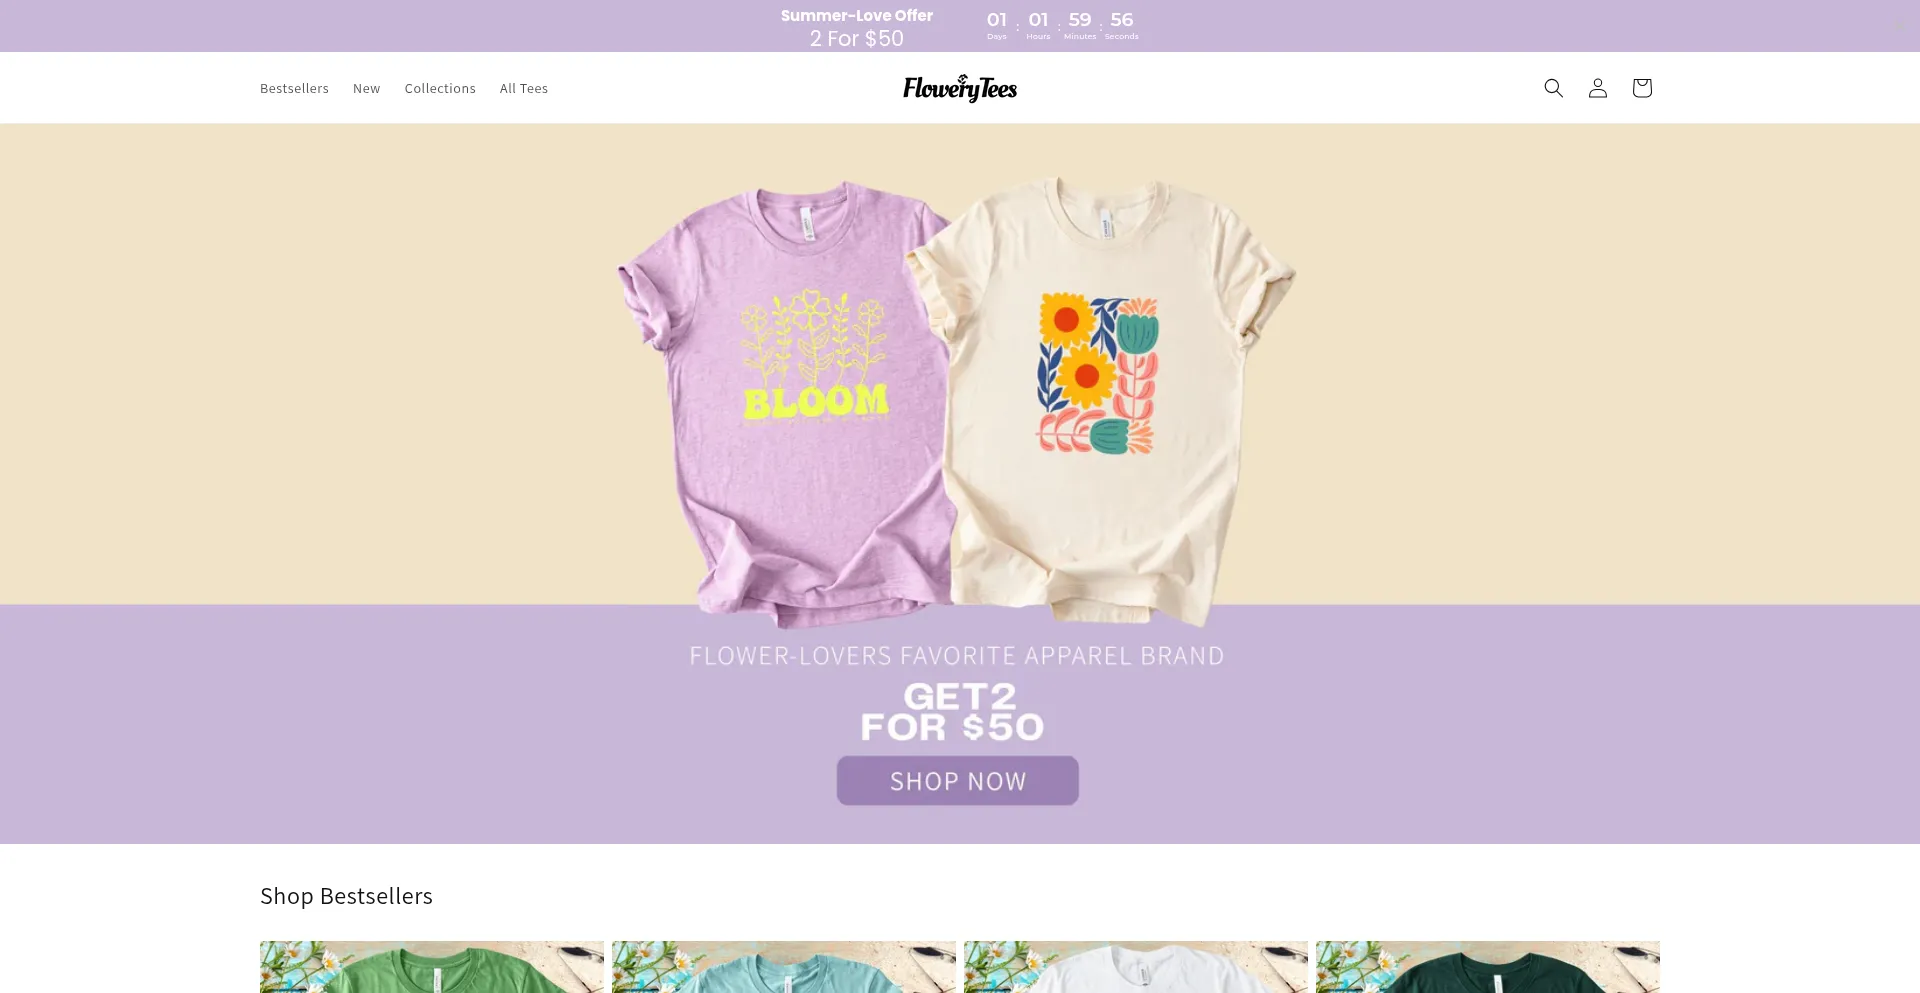Select the purple BLOOM tee image
Screen dimensions: 1920x993
click(785, 400)
